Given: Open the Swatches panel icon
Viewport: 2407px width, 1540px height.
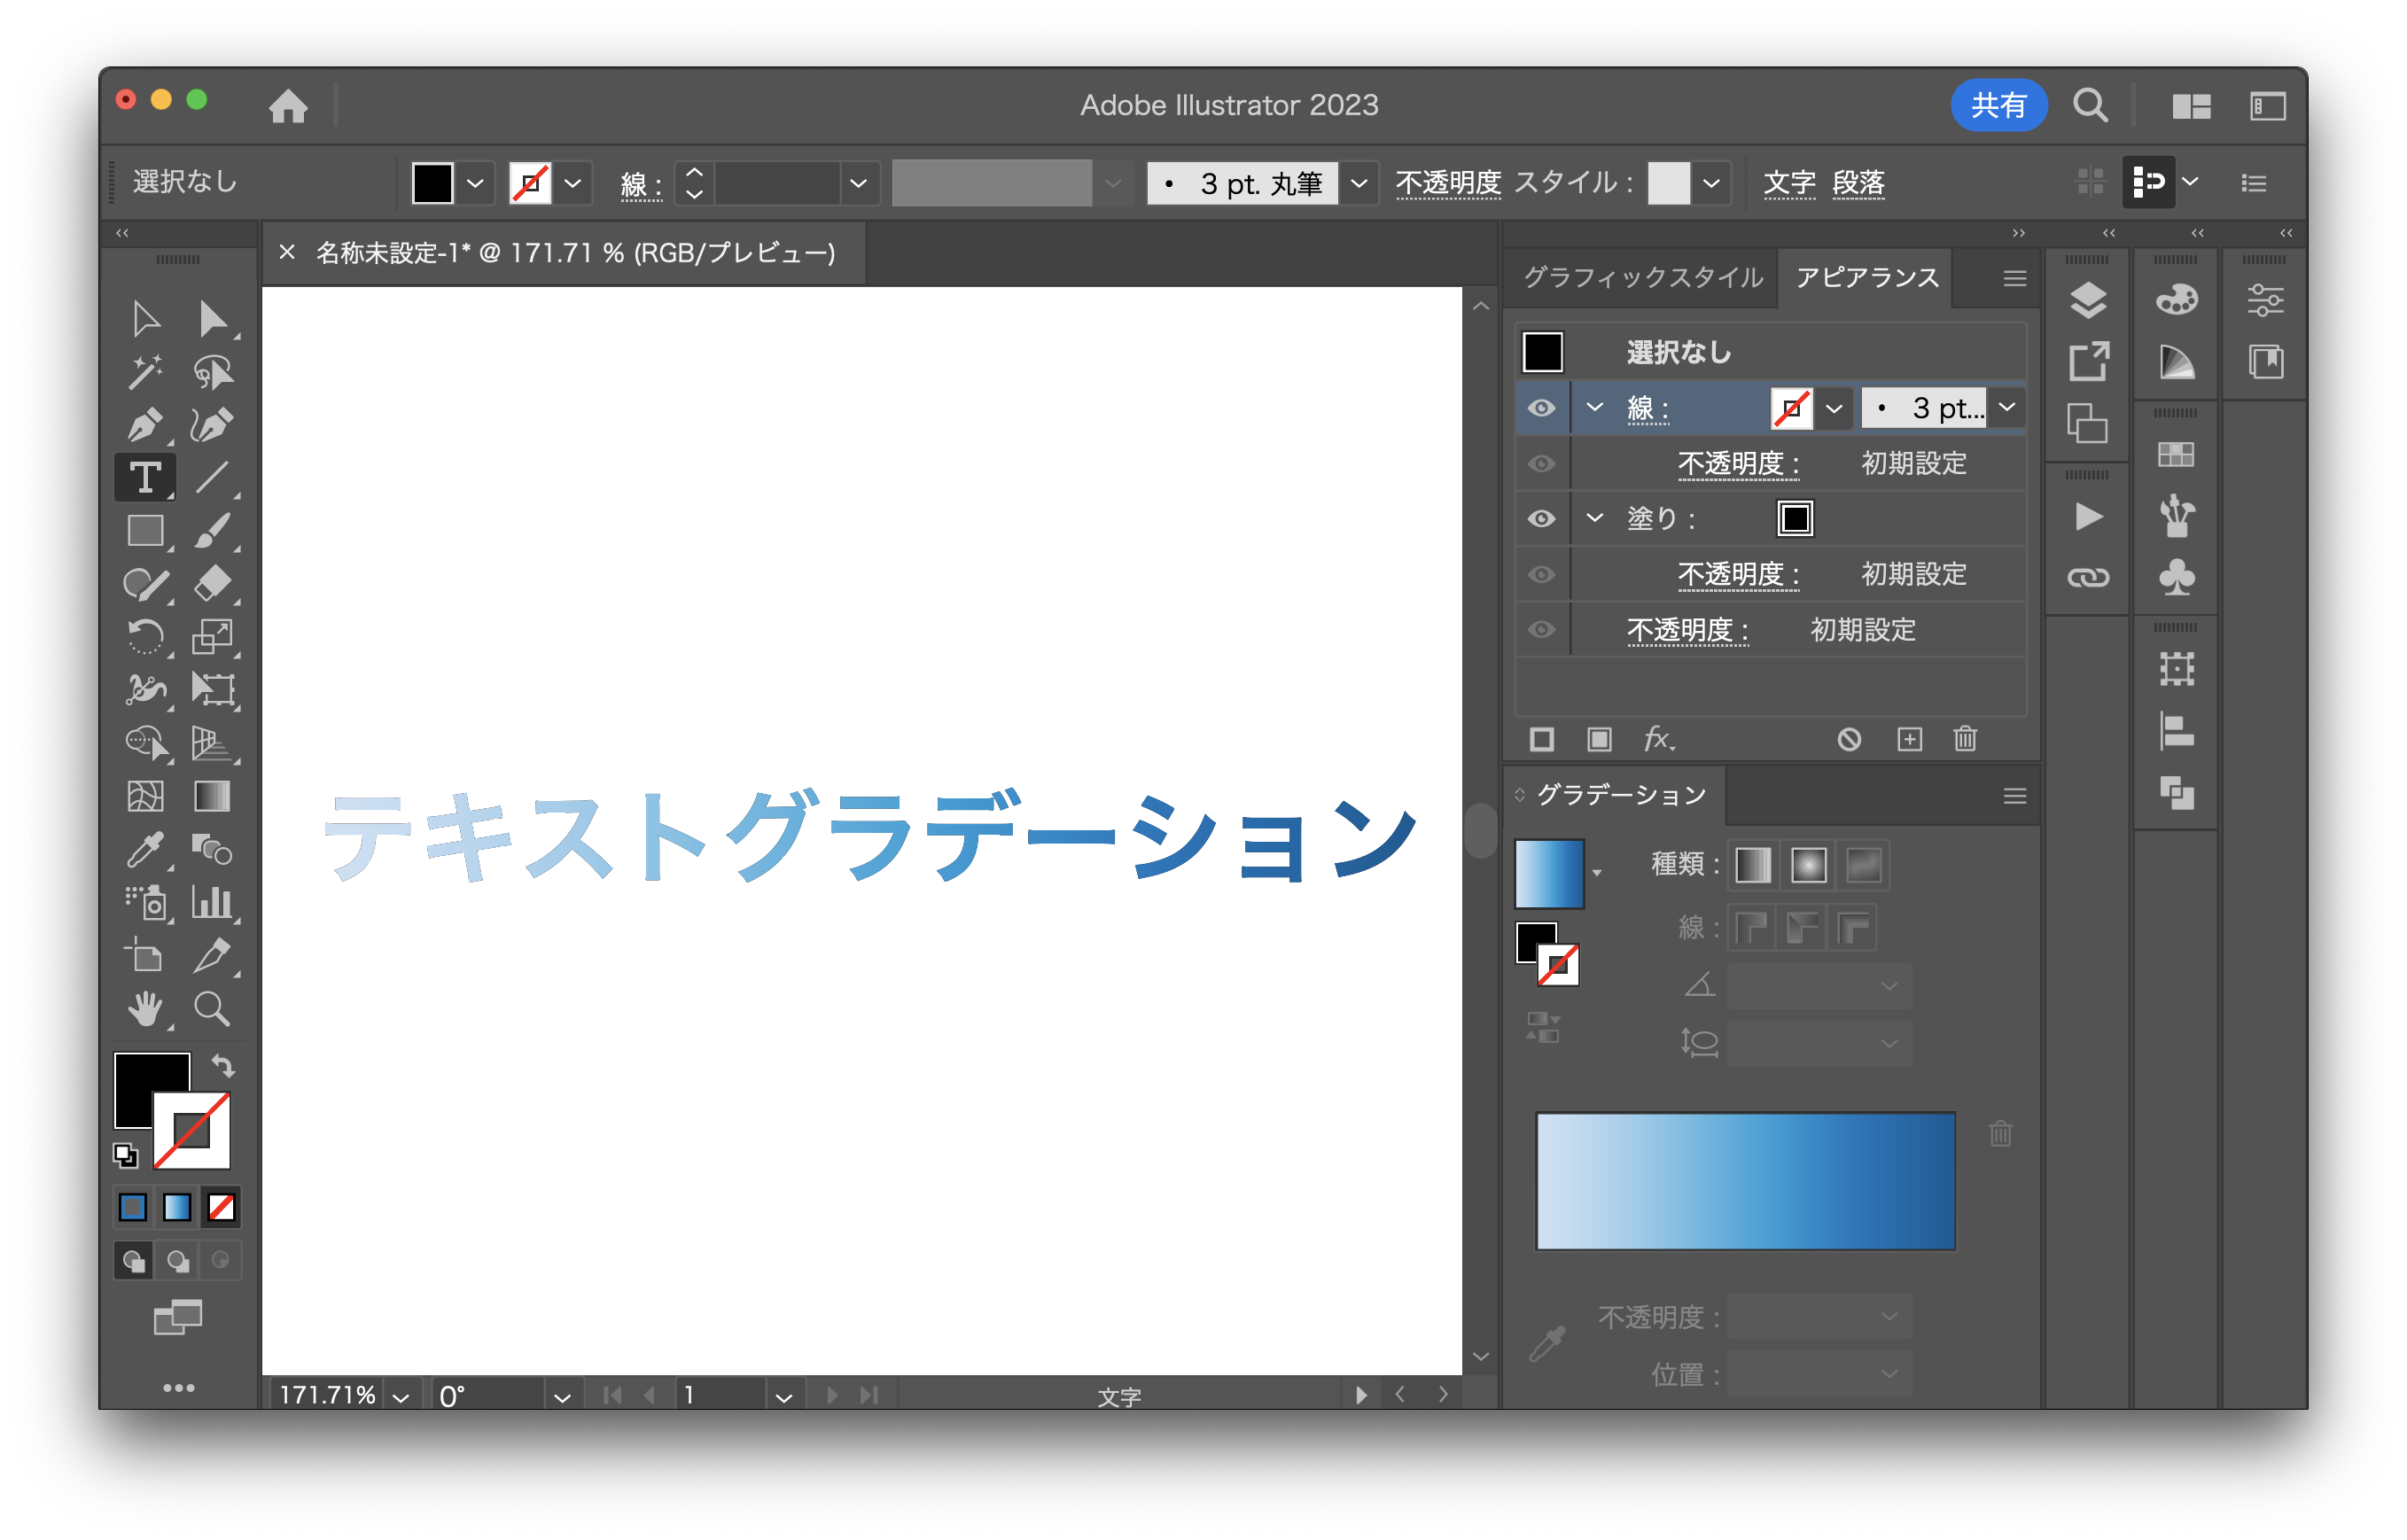Looking at the screenshot, I should coord(2177,455).
